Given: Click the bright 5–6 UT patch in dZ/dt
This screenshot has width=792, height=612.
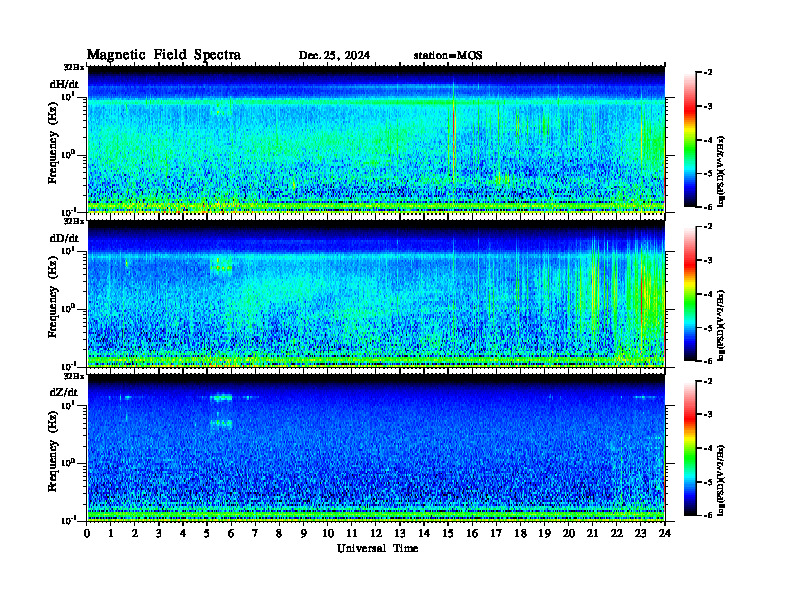Looking at the screenshot, I should coord(221,397).
